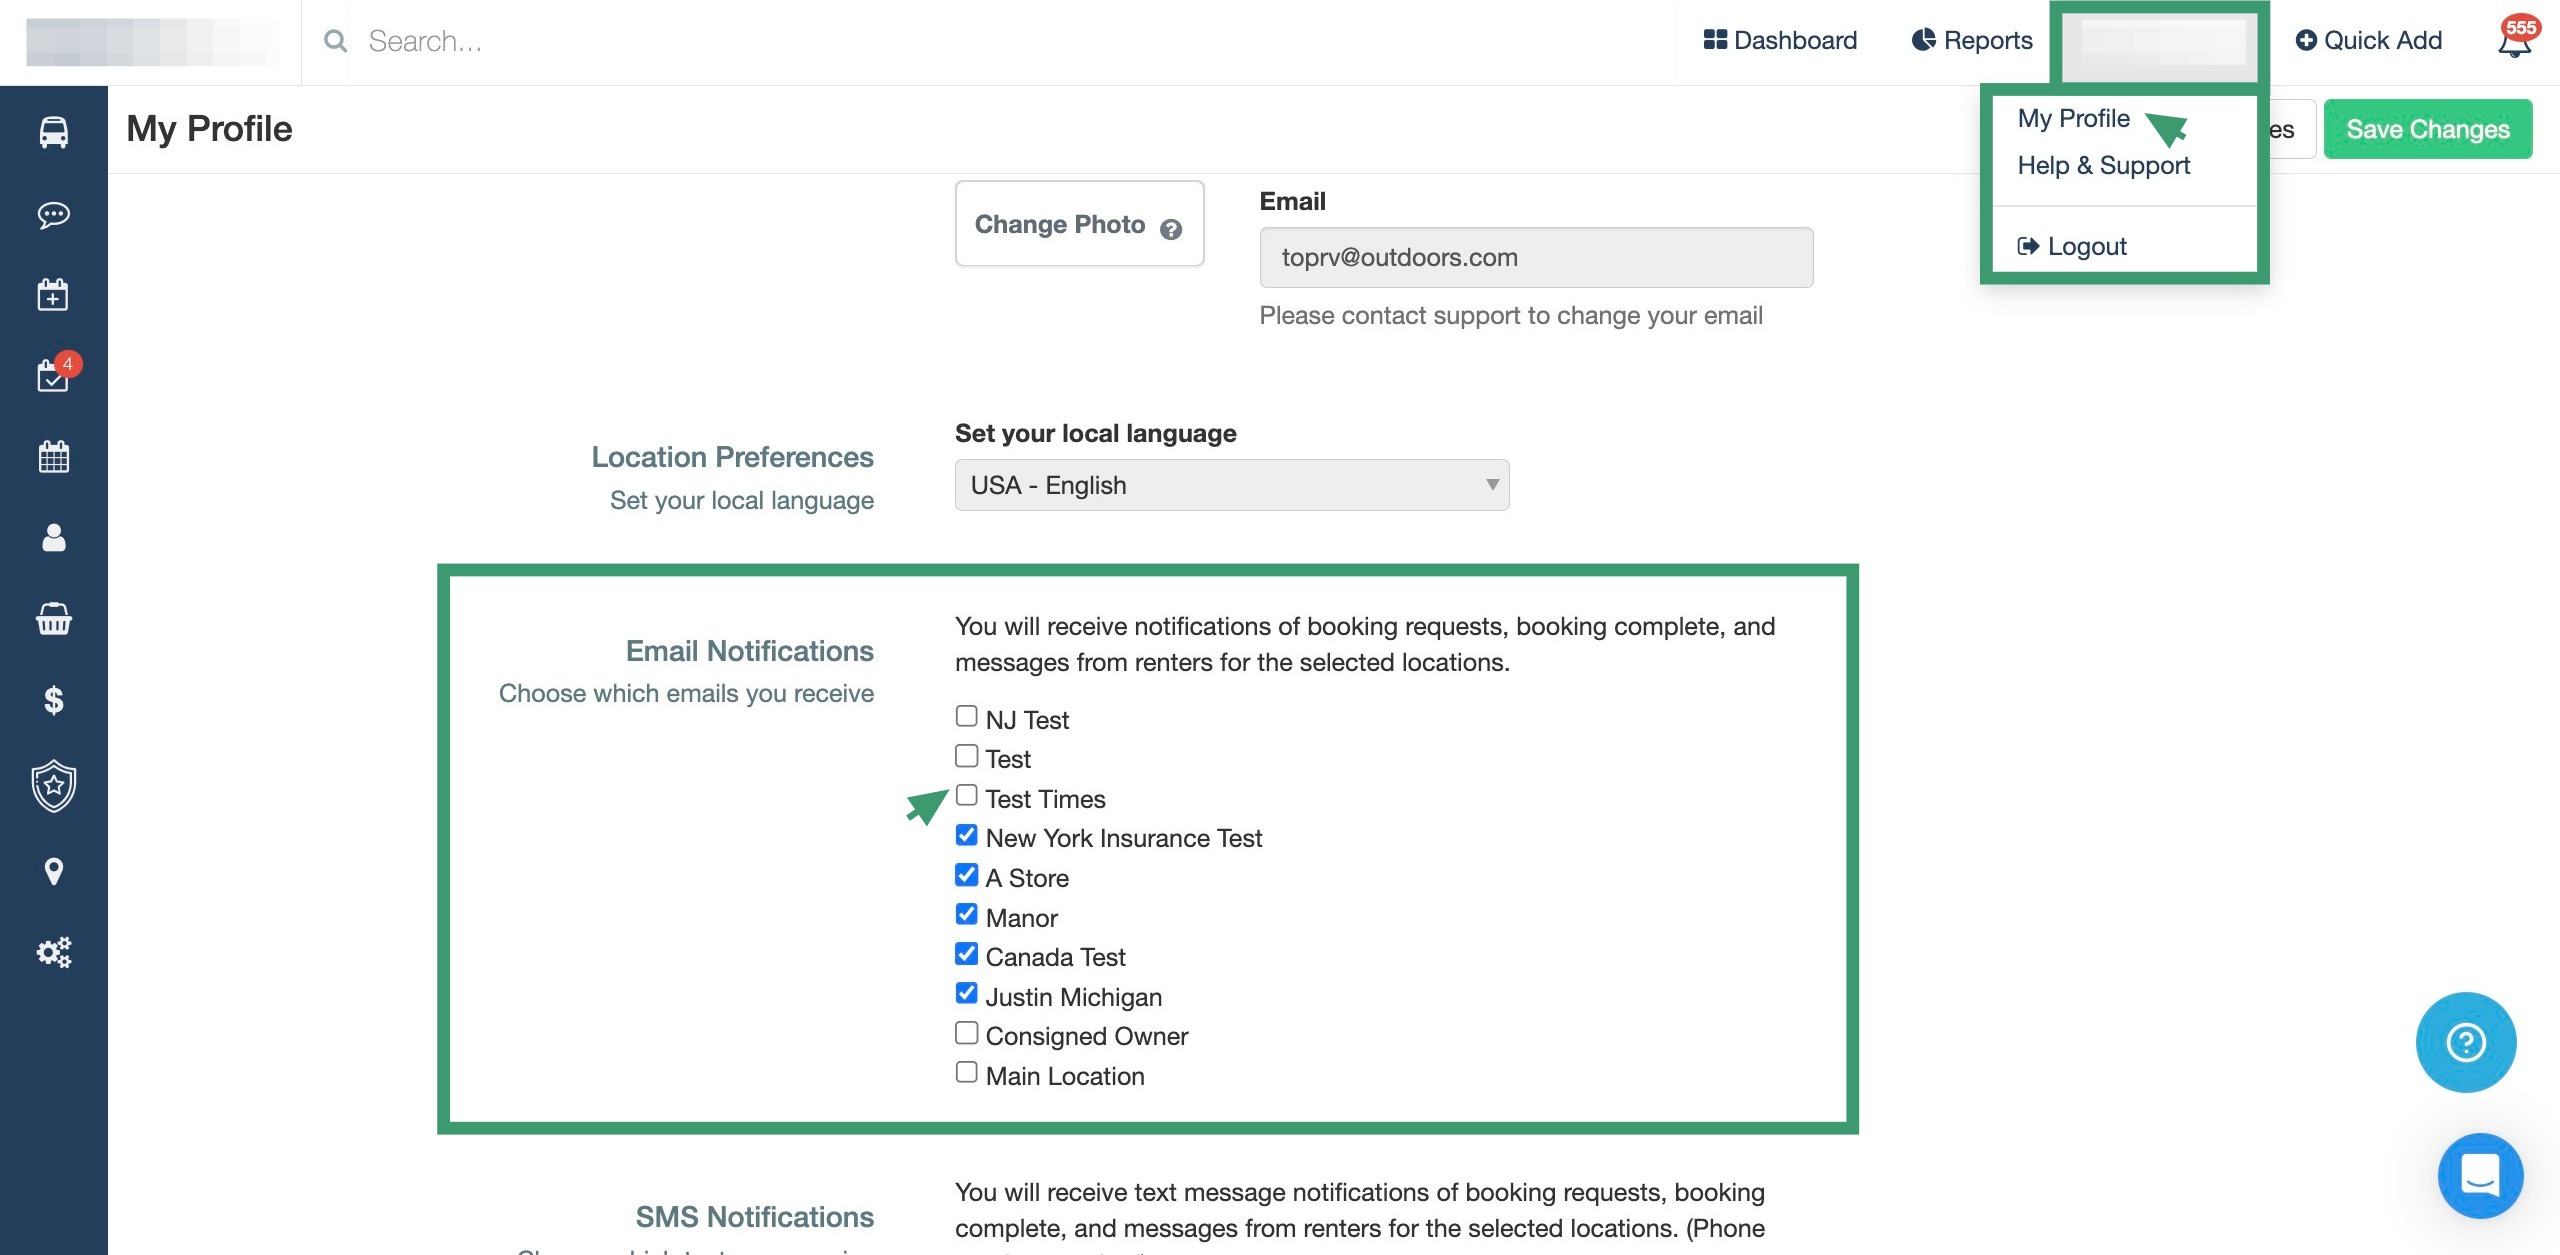Click the add-booking calendar plus icon
Image resolution: width=2560 pixels, height=1255 pixels.
[x=54, y=295]
